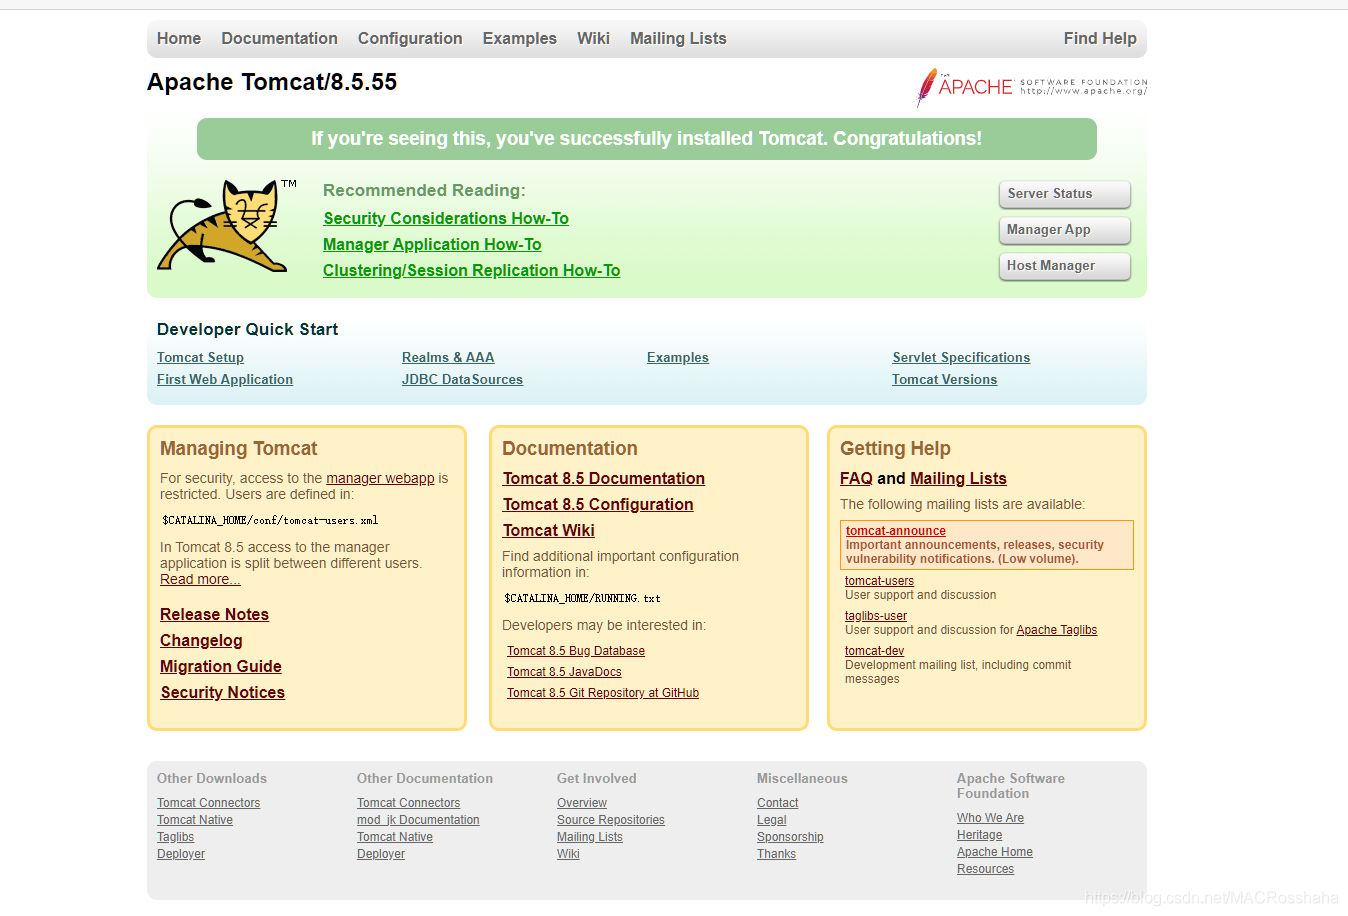The height and width of the screenshot is (916, 1348).
Task: Open Deployer under Other Downloads
Action: [181, 854]
